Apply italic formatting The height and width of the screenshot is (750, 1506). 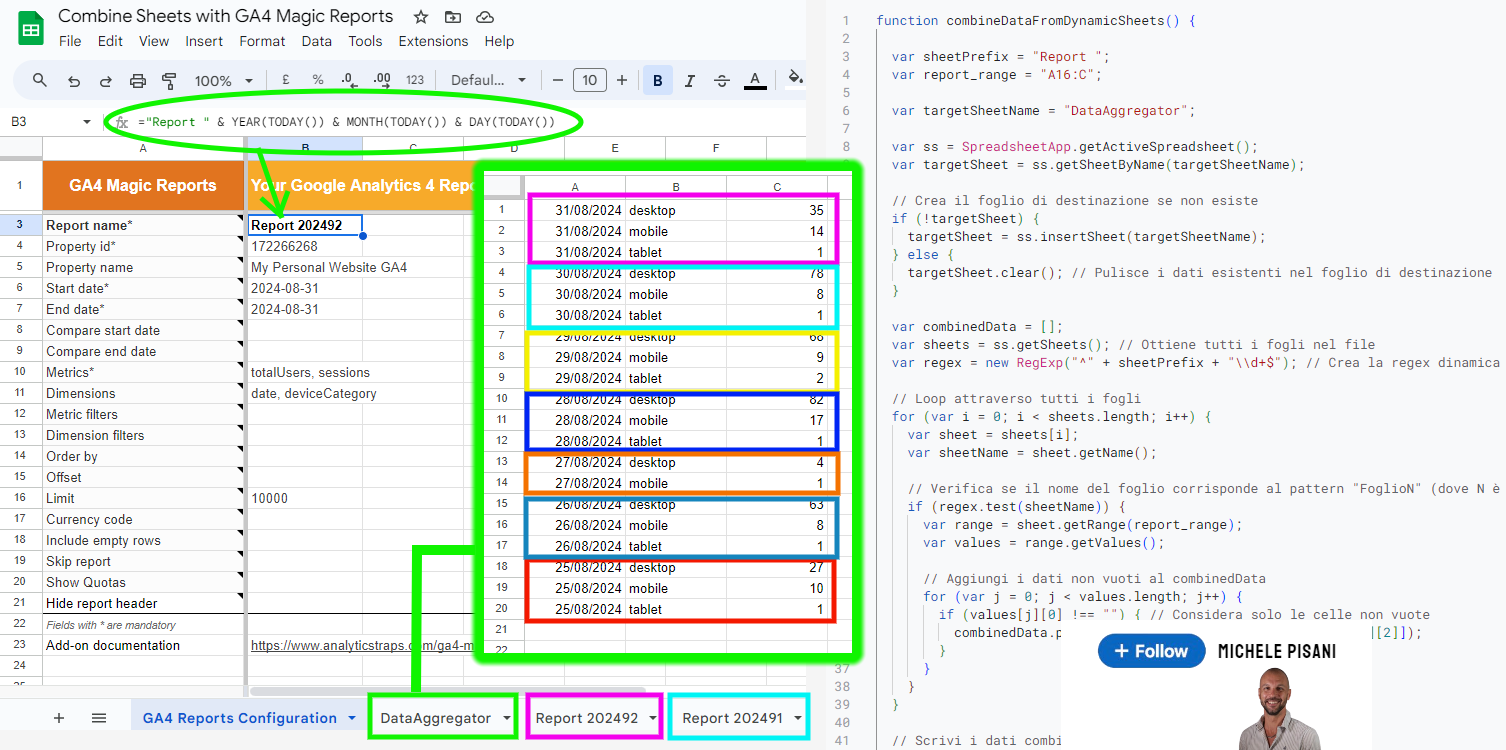[689, 80]
